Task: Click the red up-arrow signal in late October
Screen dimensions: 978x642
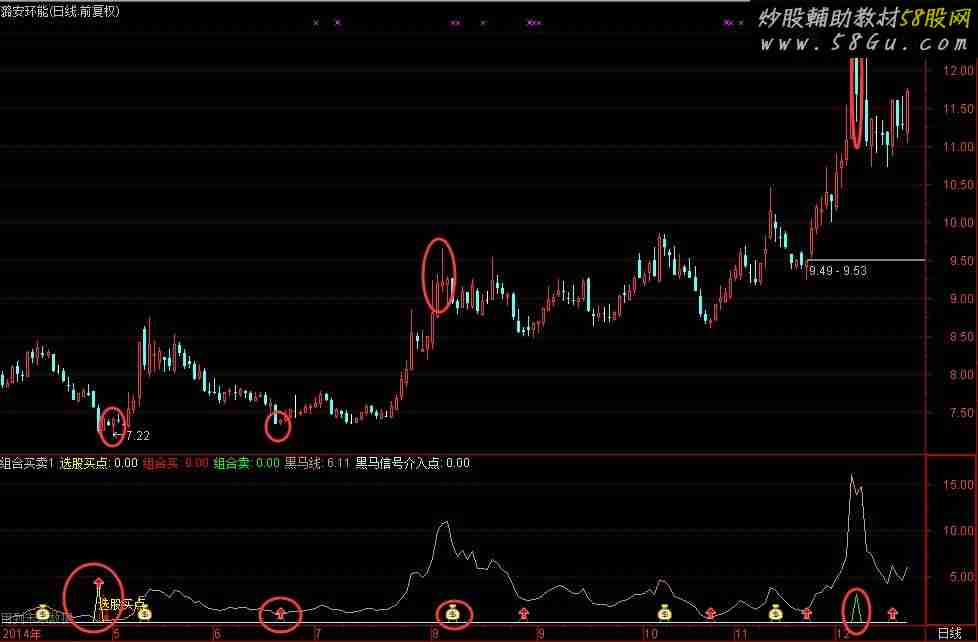Action: pyautogui.click(x=710, y=615)
